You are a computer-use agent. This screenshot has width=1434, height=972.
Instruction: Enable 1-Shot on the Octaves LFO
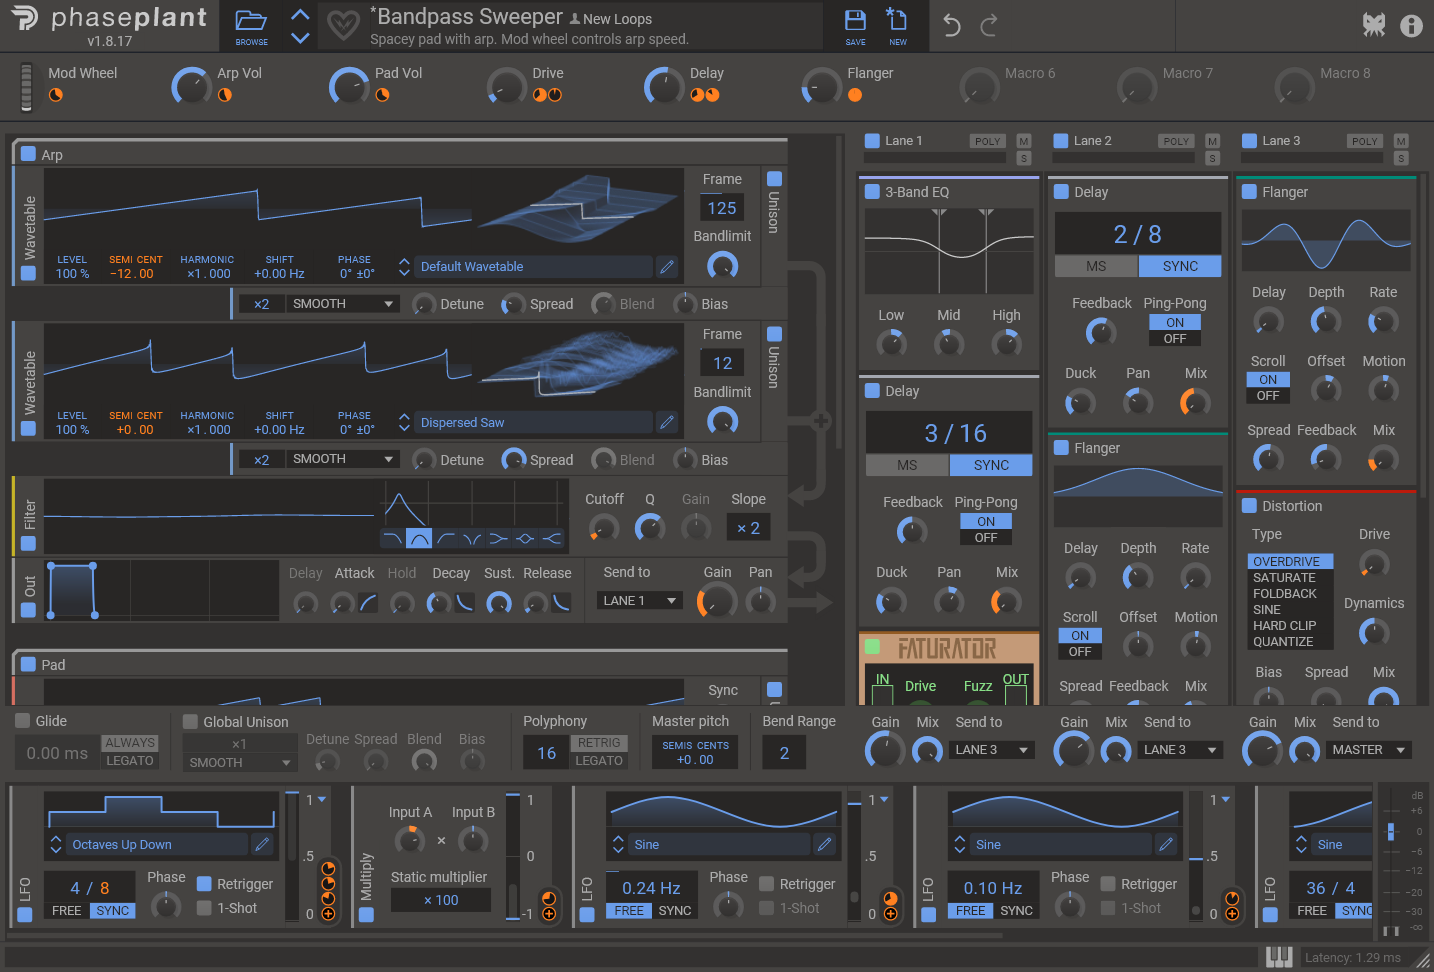click(204, 908)
